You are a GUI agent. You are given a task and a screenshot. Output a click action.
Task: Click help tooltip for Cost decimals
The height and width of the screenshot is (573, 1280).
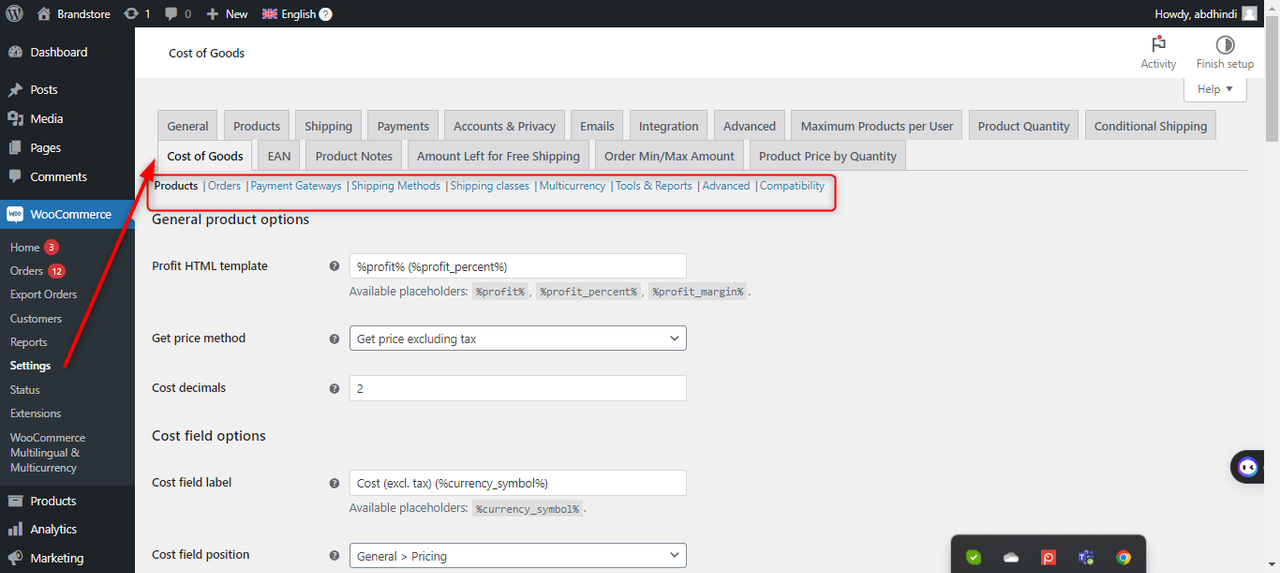pos(334,388)
